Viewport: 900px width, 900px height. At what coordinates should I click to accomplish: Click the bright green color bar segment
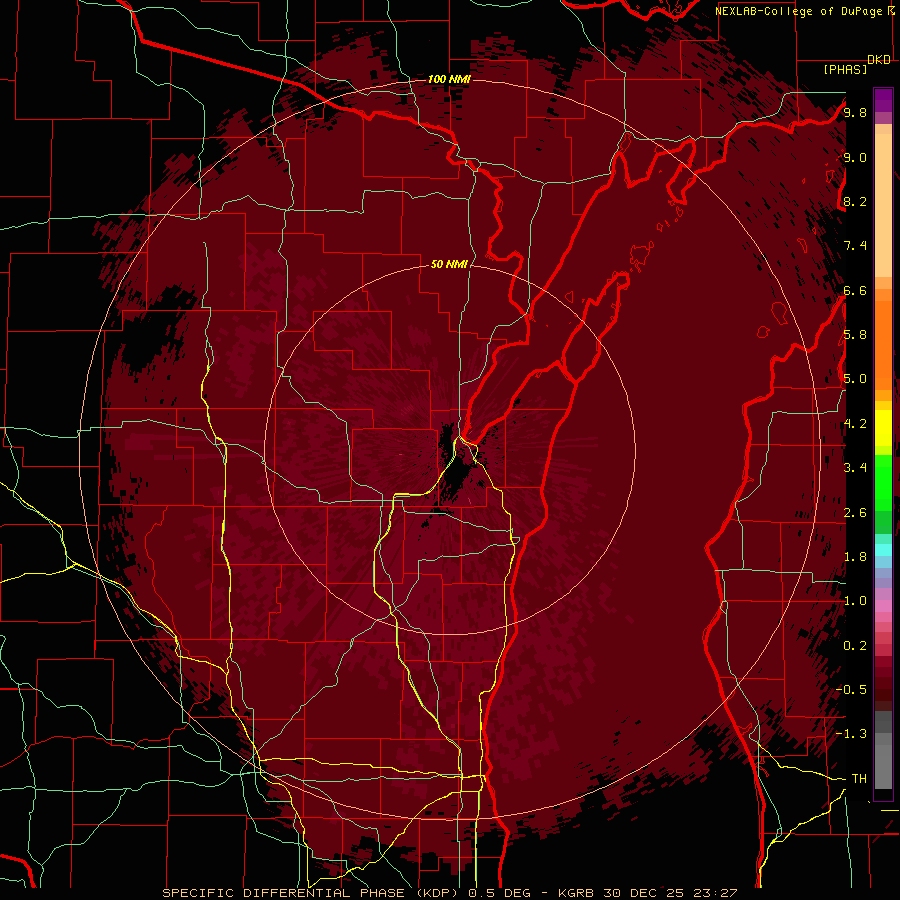[x=883, y=482]
